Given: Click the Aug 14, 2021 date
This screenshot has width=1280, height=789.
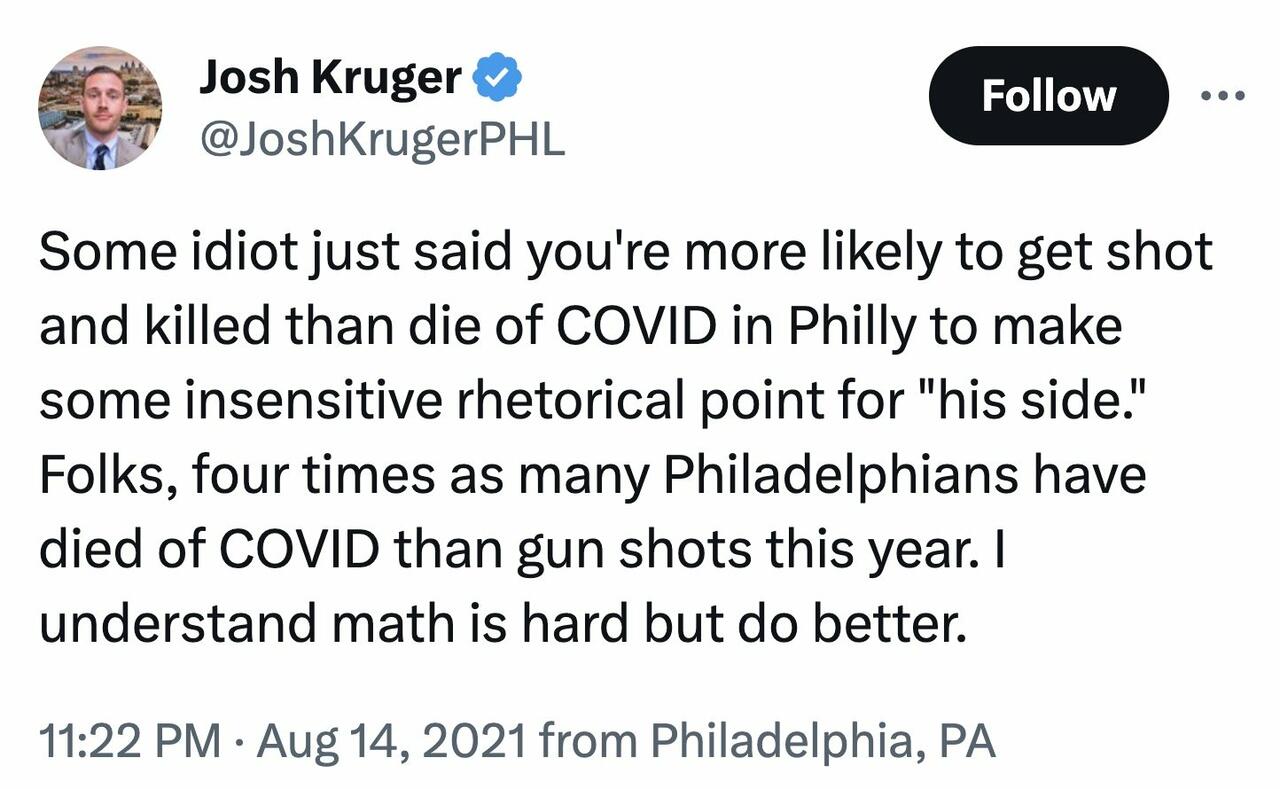Looking at the screenshot, I should click(390, 742).
